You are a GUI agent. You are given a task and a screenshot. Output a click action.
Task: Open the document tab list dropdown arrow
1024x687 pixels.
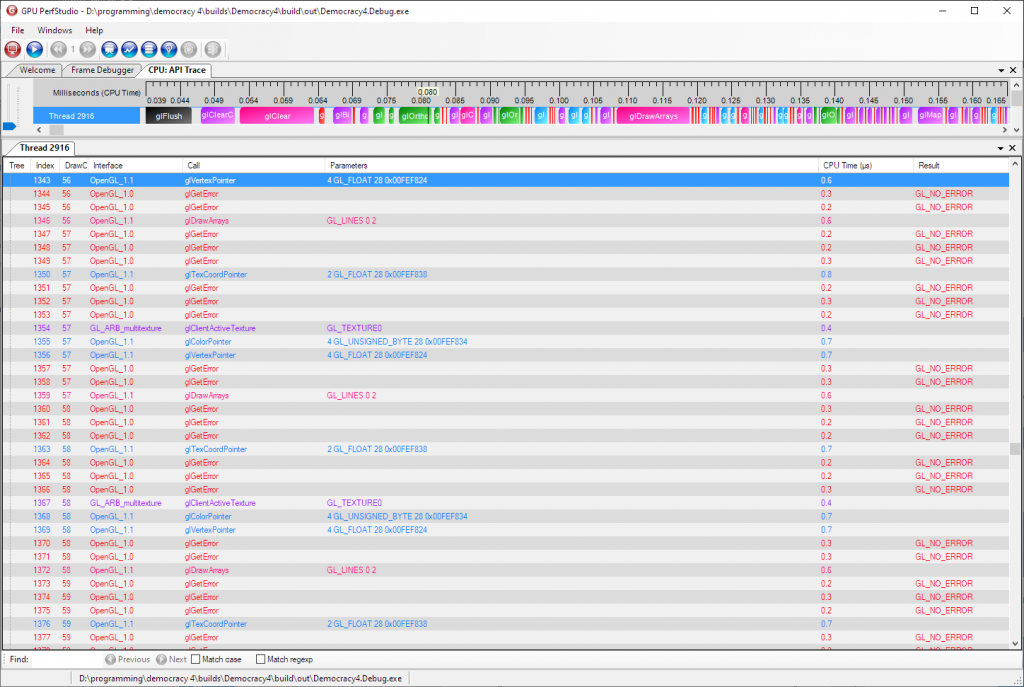click(x=1001, y=71)
